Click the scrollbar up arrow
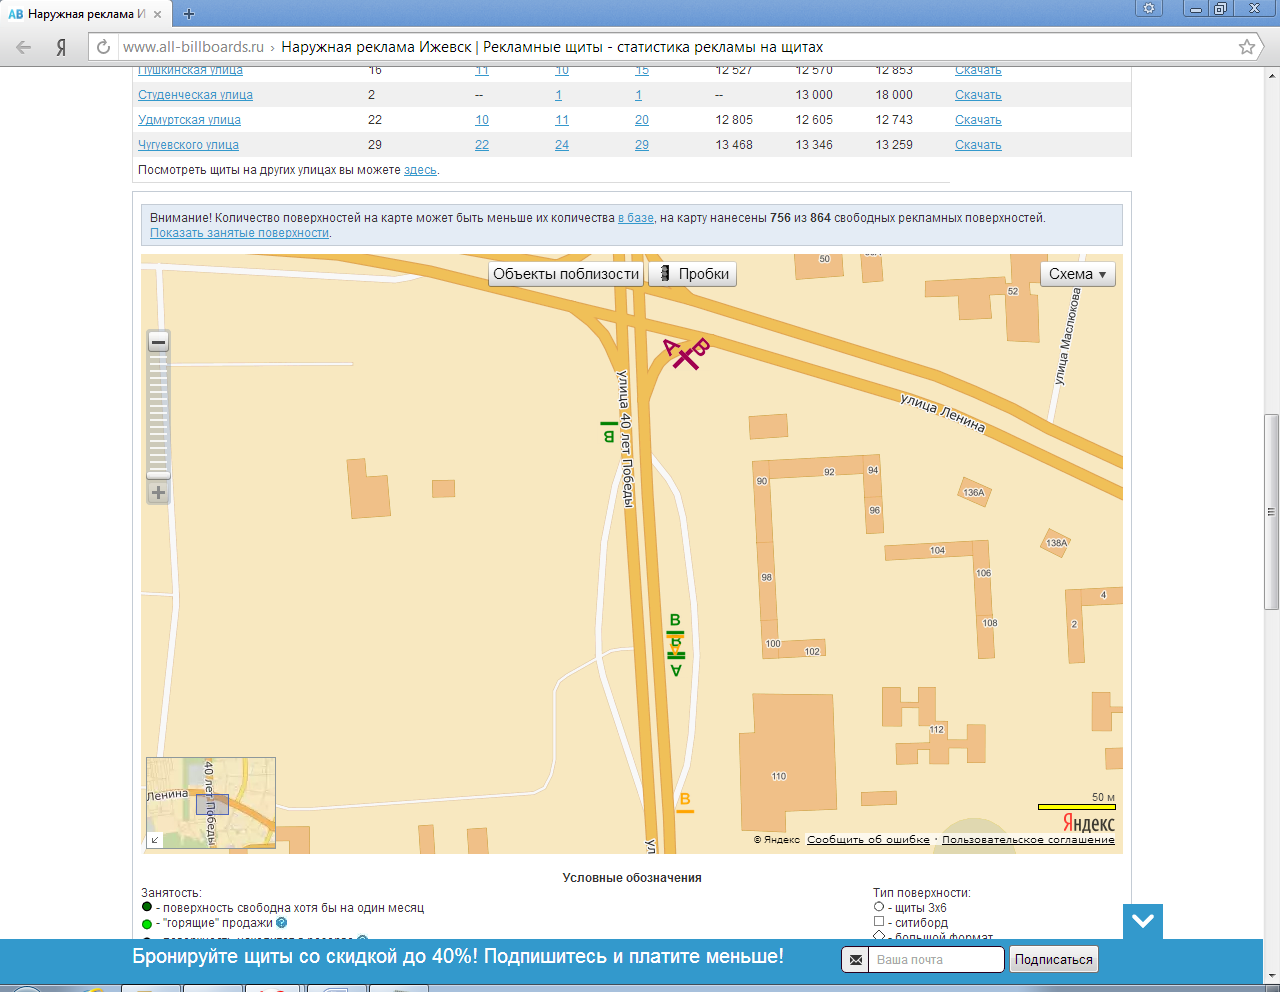This screenshot has height=992, width=1280. [1272, 75]
